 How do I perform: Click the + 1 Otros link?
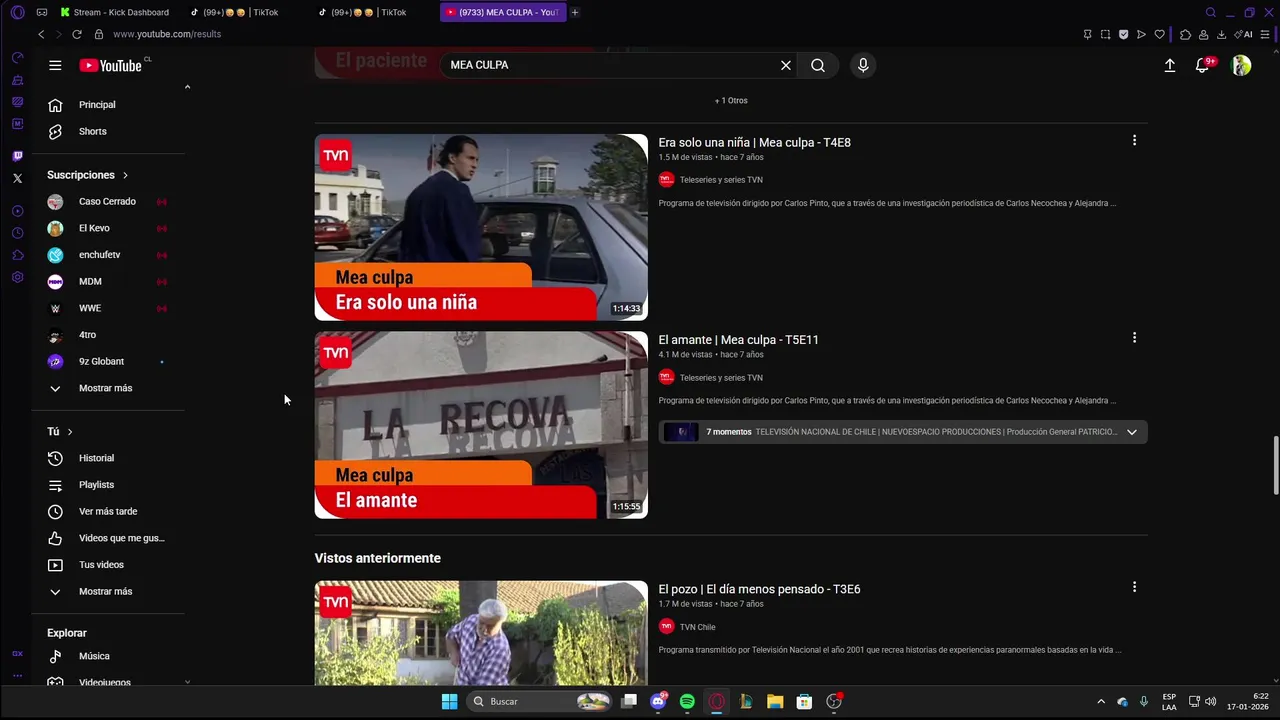coord(731,101)
